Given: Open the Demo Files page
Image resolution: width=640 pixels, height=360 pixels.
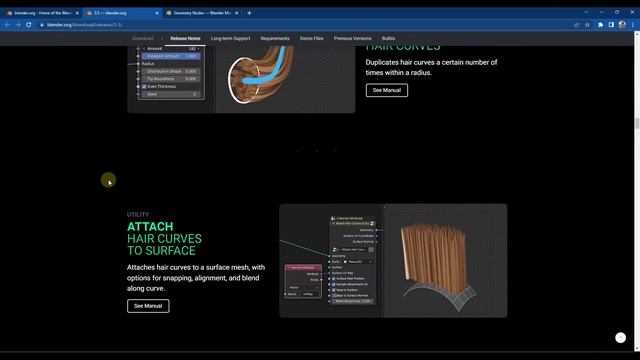Looking at the screenshot, I should pyautogui.click(x=311, y=38).
